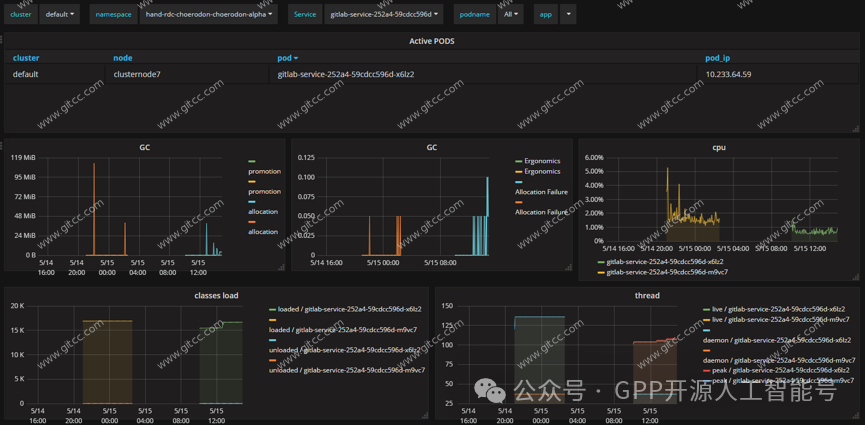This screenshot has width=865, height=425.
Task: Sort table by the cluster column header
Action: pyautogui.click(x=26, y=58)
